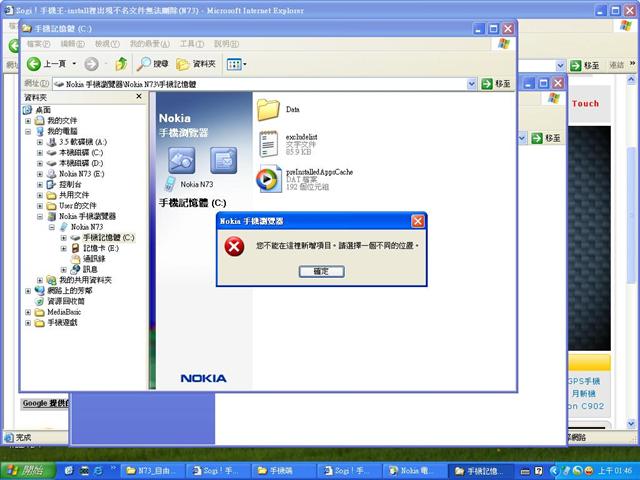Select 共用文件 folder in tree

(x=73, y=195)
